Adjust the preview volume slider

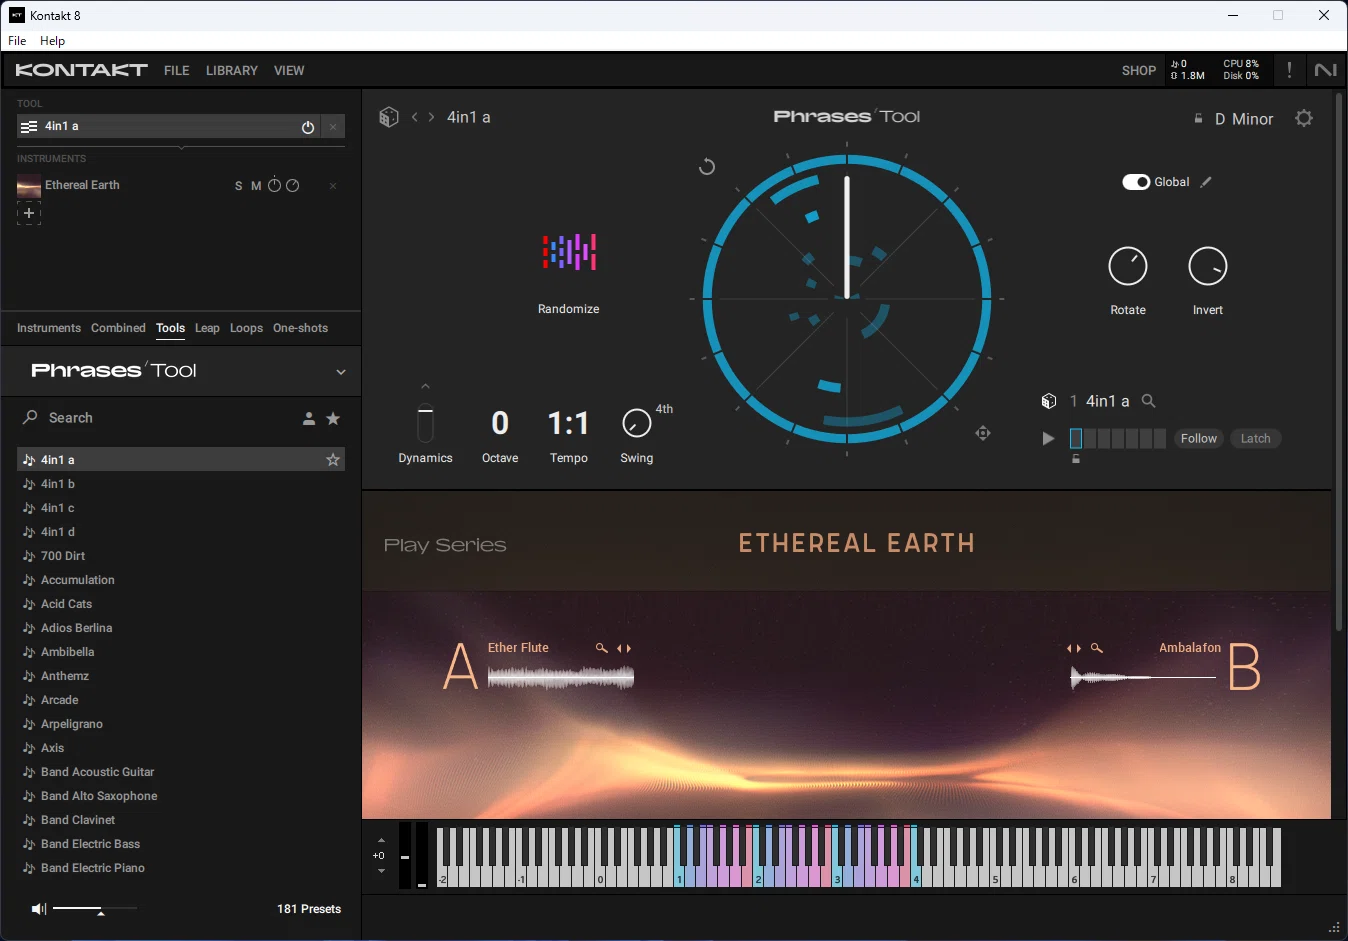point(95,909)
